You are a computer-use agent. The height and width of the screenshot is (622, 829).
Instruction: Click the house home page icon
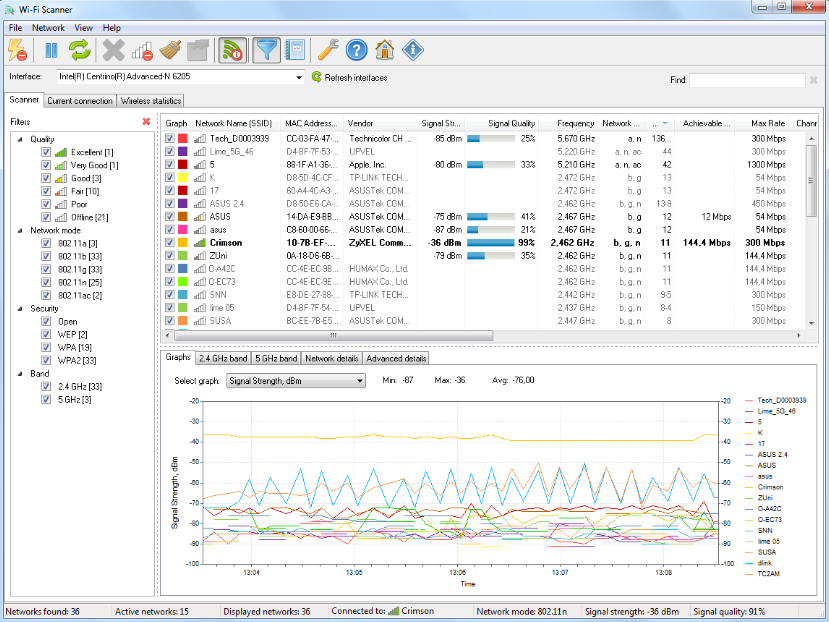pyautogui.click(x=384, y=50)
